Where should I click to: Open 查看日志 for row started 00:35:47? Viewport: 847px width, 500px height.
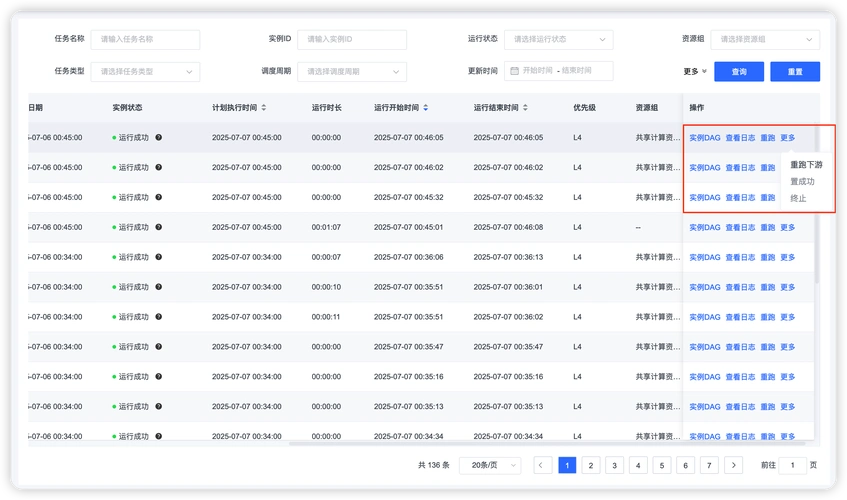740,347
